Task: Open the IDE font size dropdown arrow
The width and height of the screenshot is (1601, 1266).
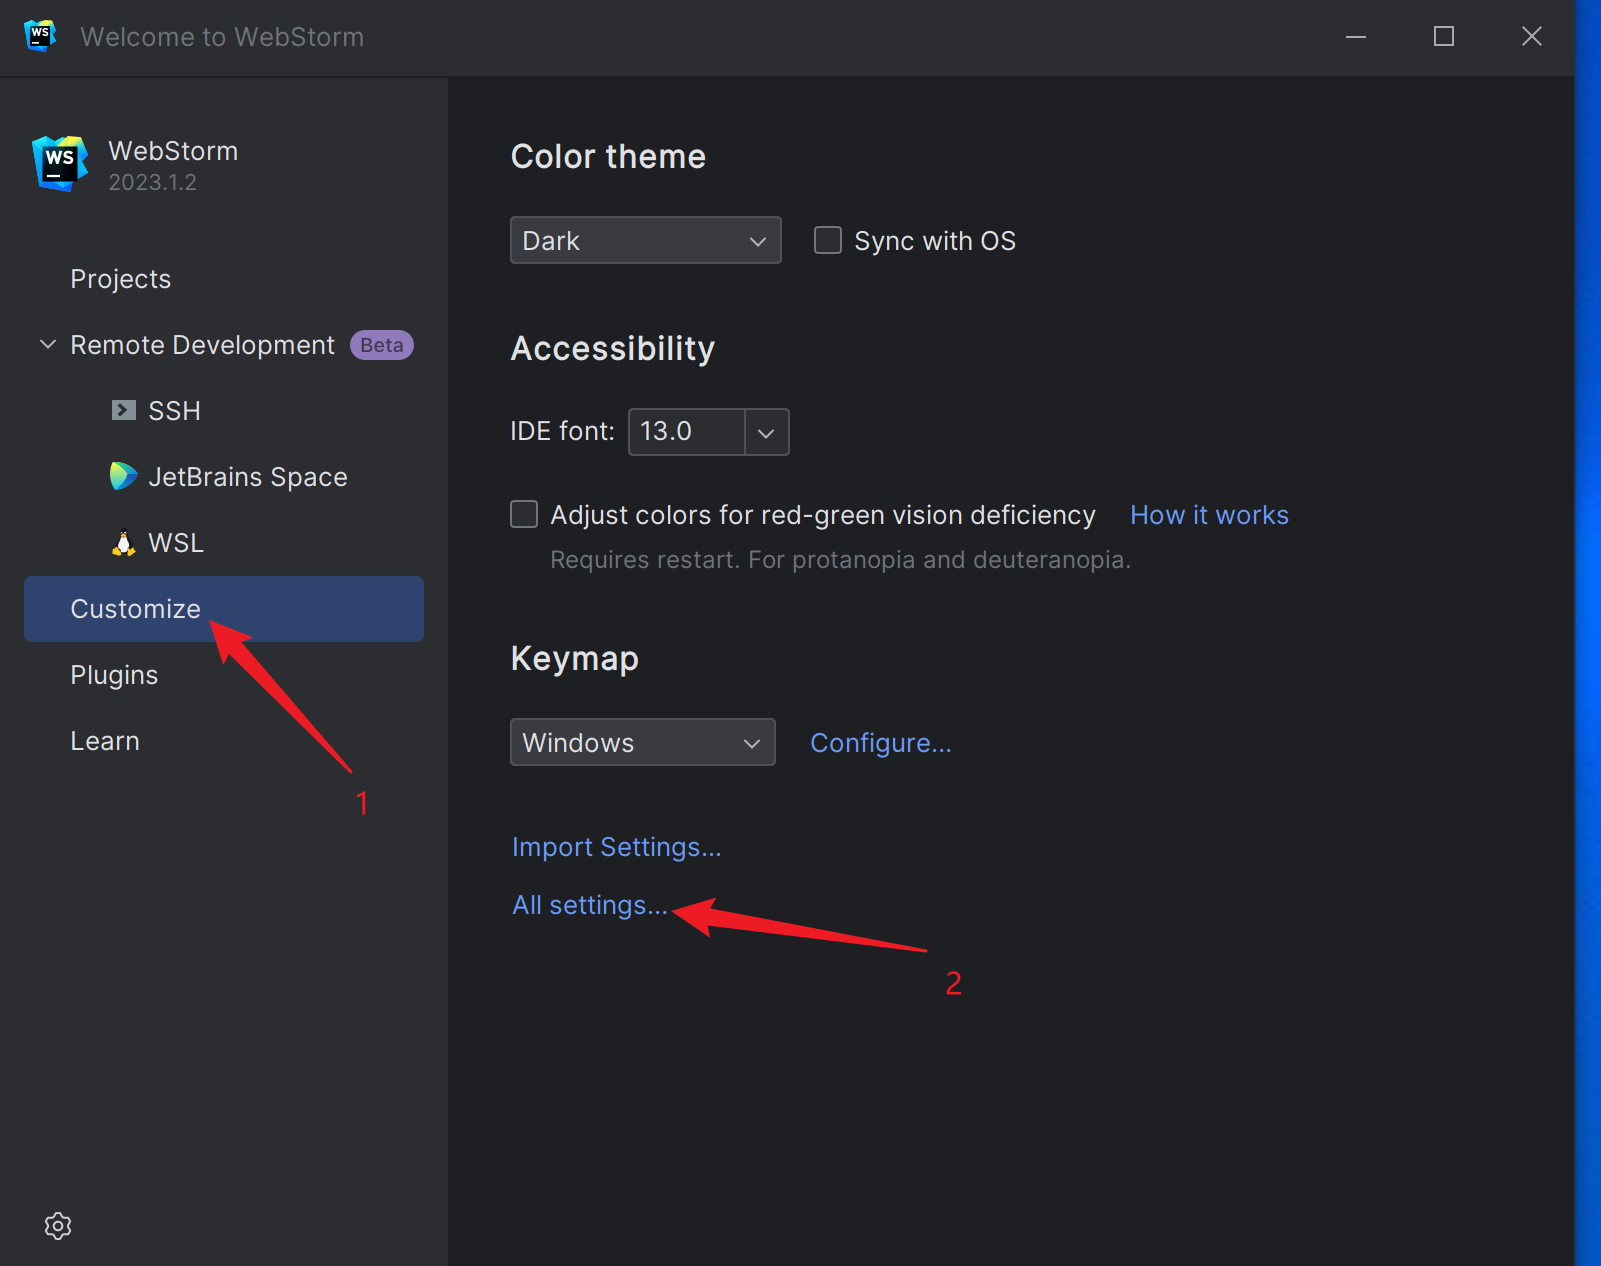Action: [767, 432]
